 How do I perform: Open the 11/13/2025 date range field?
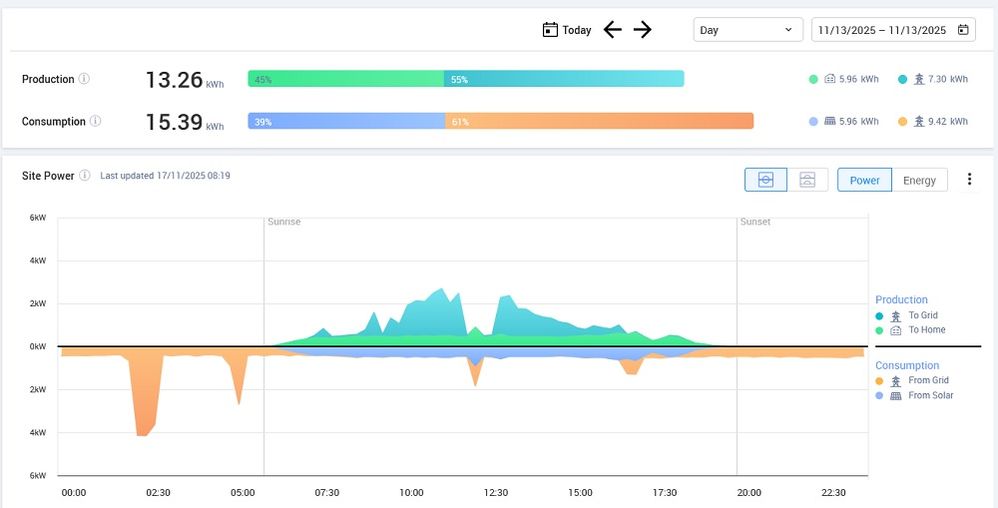coord(882,30)
